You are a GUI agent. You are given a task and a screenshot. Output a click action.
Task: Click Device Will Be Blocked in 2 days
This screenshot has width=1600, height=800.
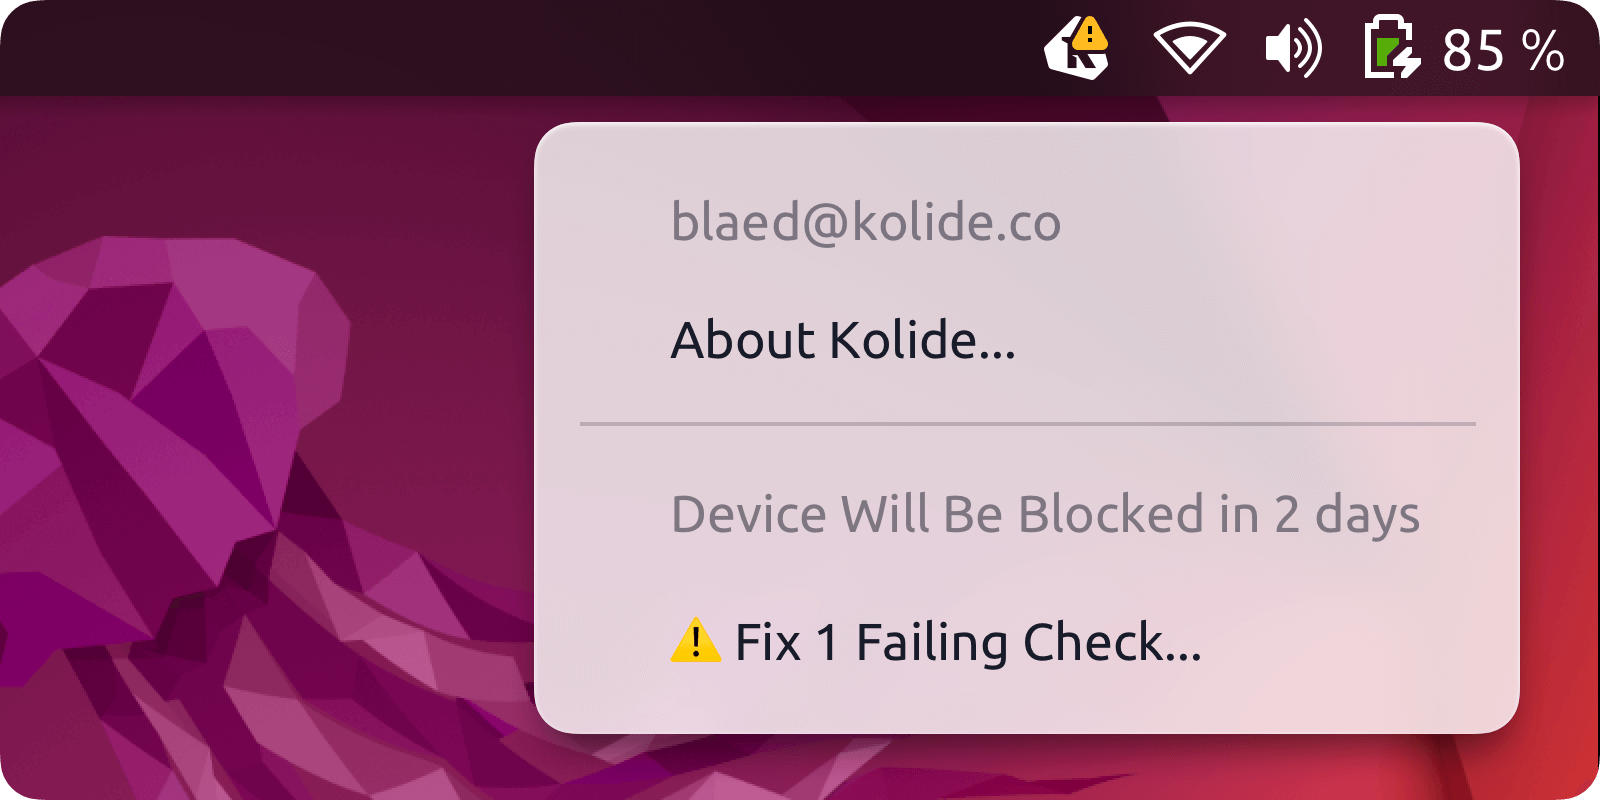click(1045, 515)
